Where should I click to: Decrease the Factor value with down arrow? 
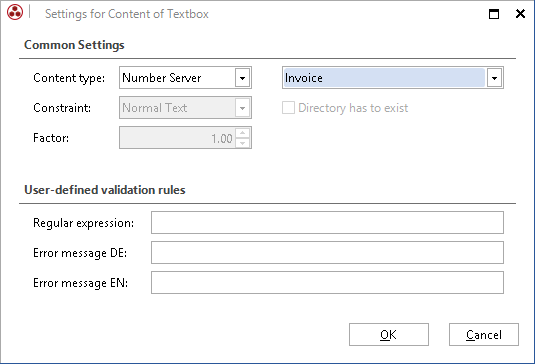tap(242, 143)
